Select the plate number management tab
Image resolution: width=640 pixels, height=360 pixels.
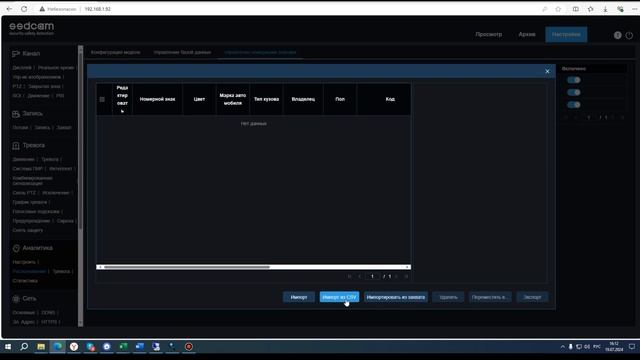[x=260, y=52]
